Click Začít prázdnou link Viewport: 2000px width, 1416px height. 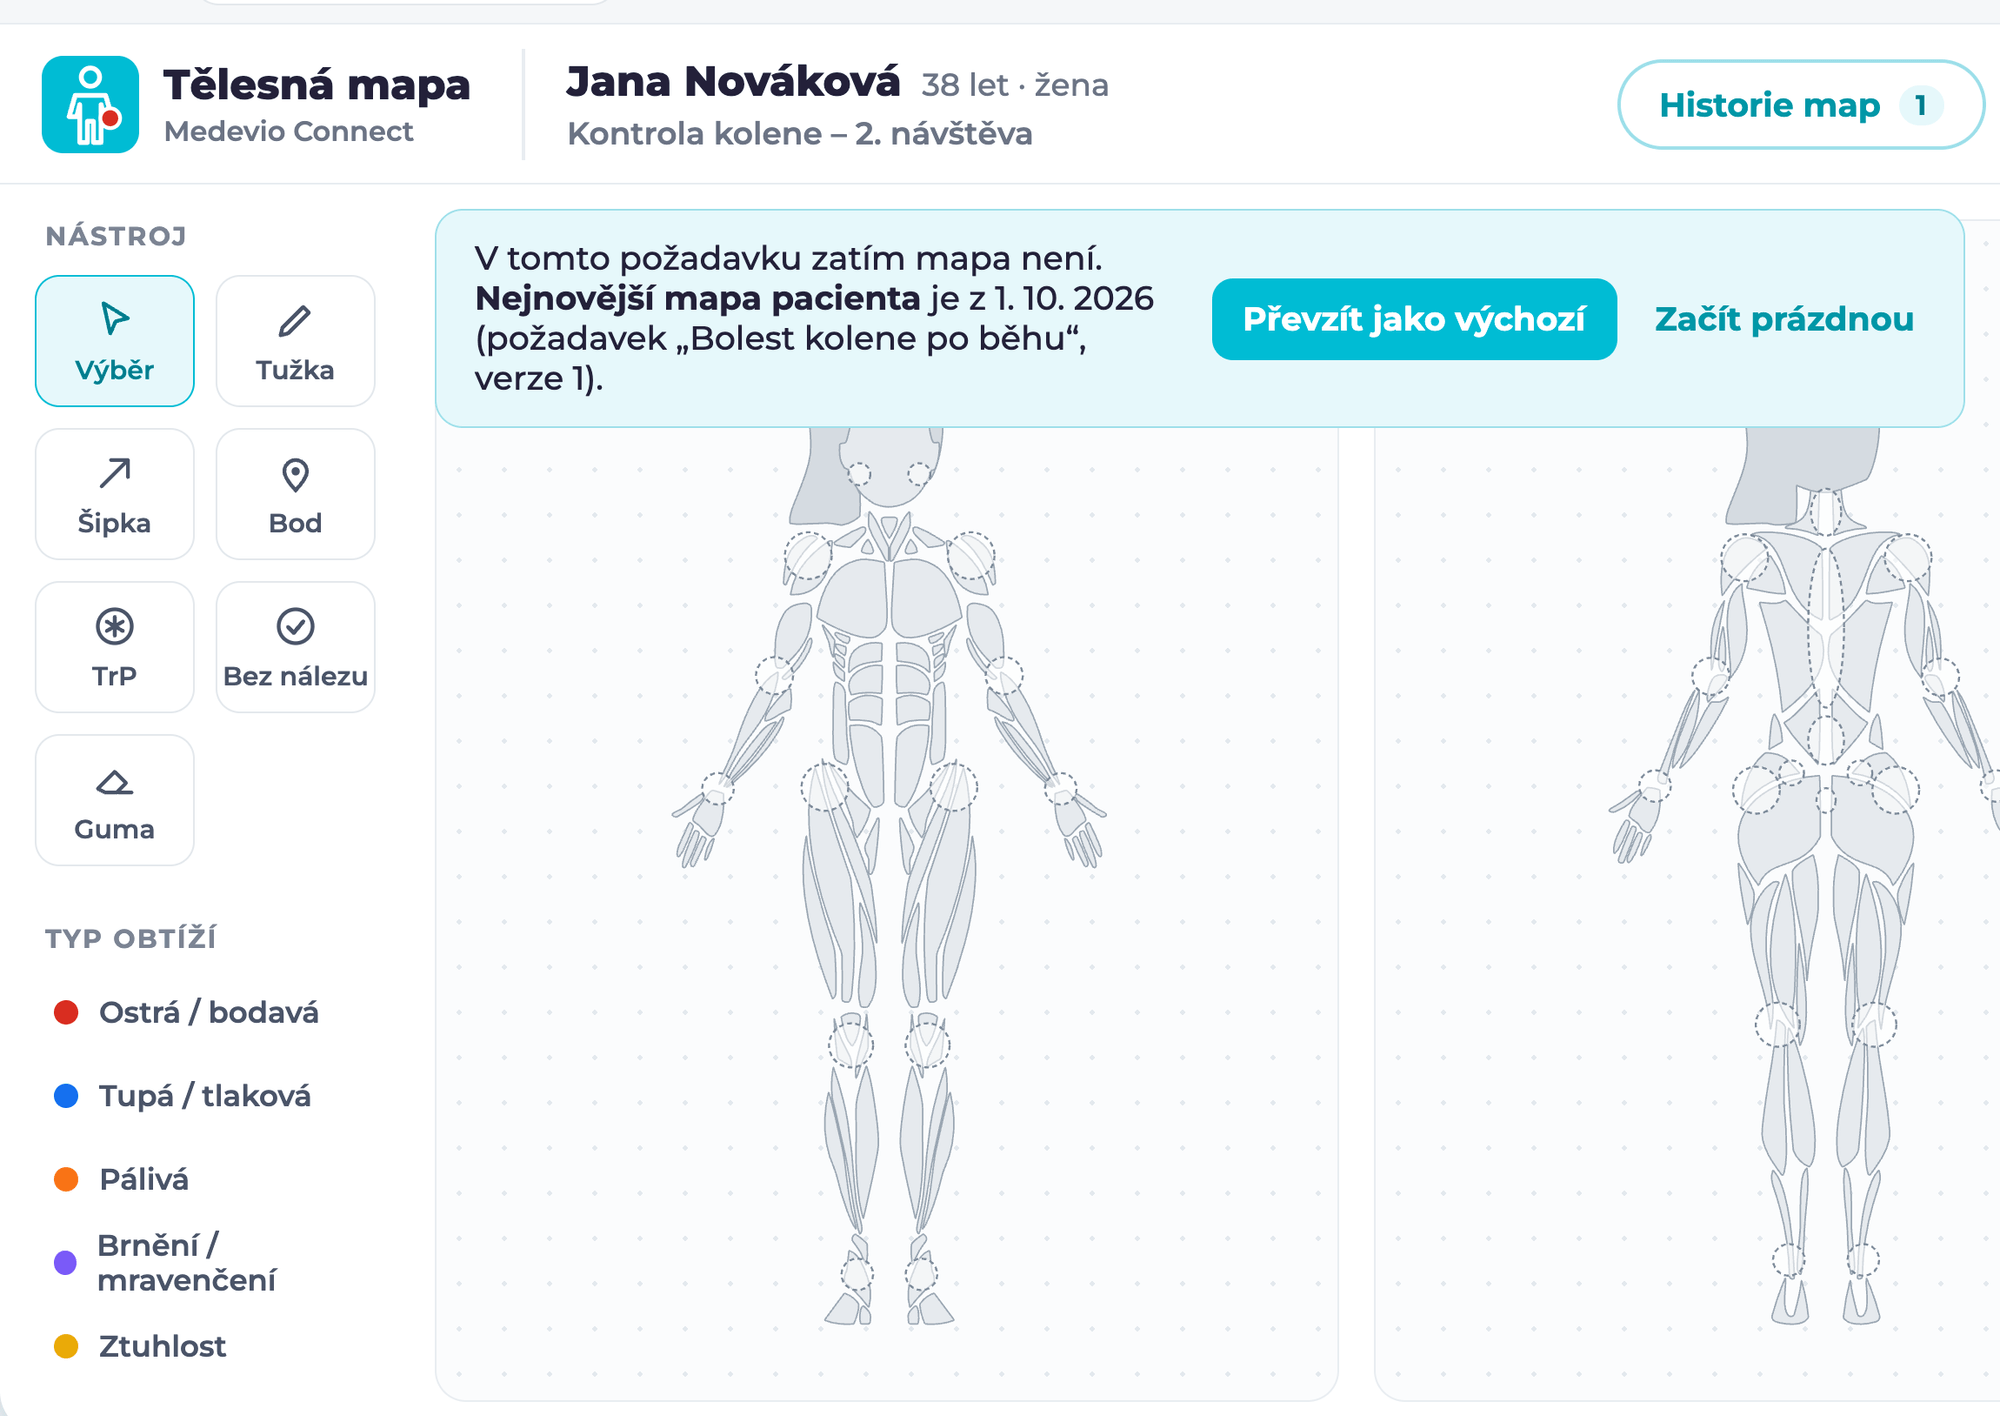[x=1784, y=319]
